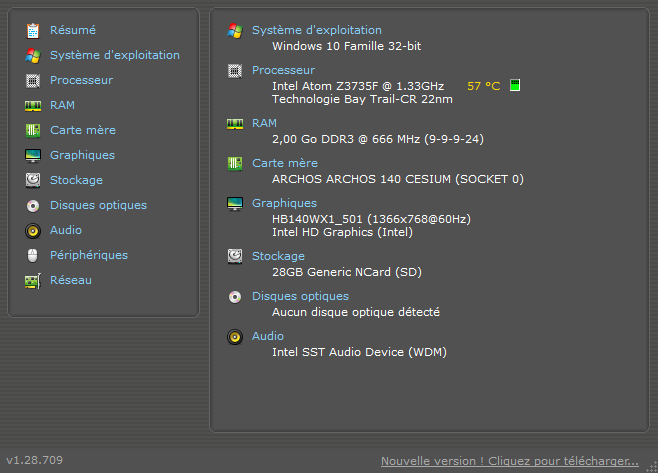Click the Système d'exploitation heading link in summary
Image resolution: width=658 pixels, height=473 pixels.
click(x=317, y=30)
